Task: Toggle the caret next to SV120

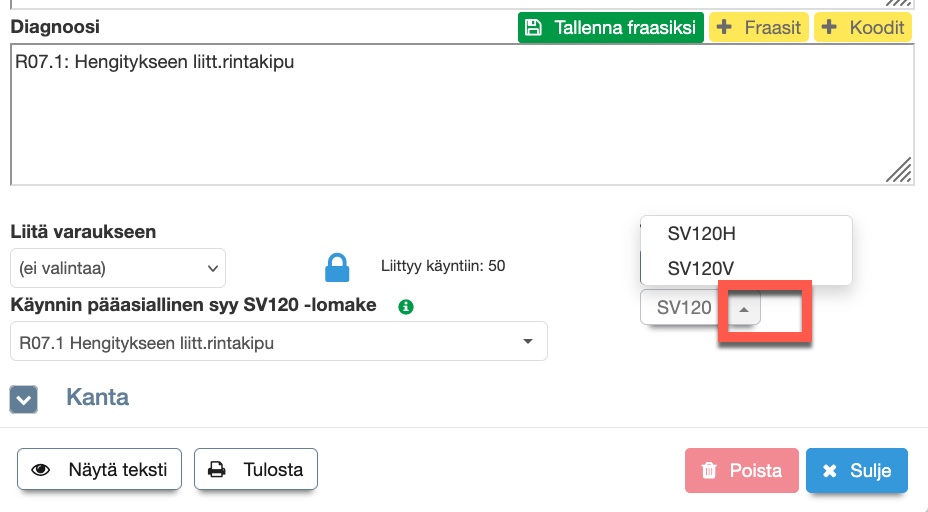Action: click(742, 308)
